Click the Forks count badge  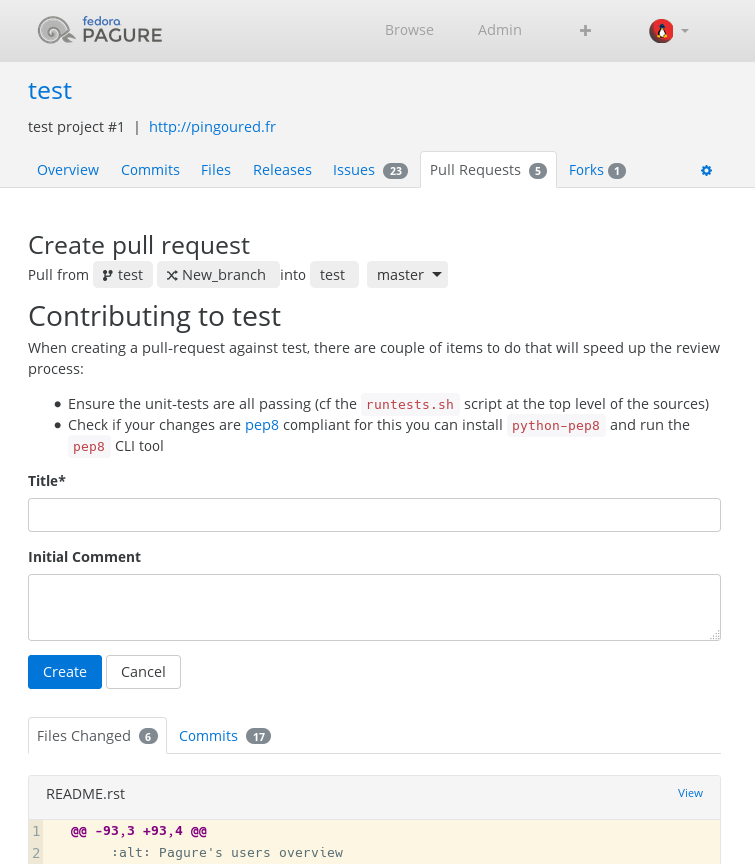click(x=617, y=171)
